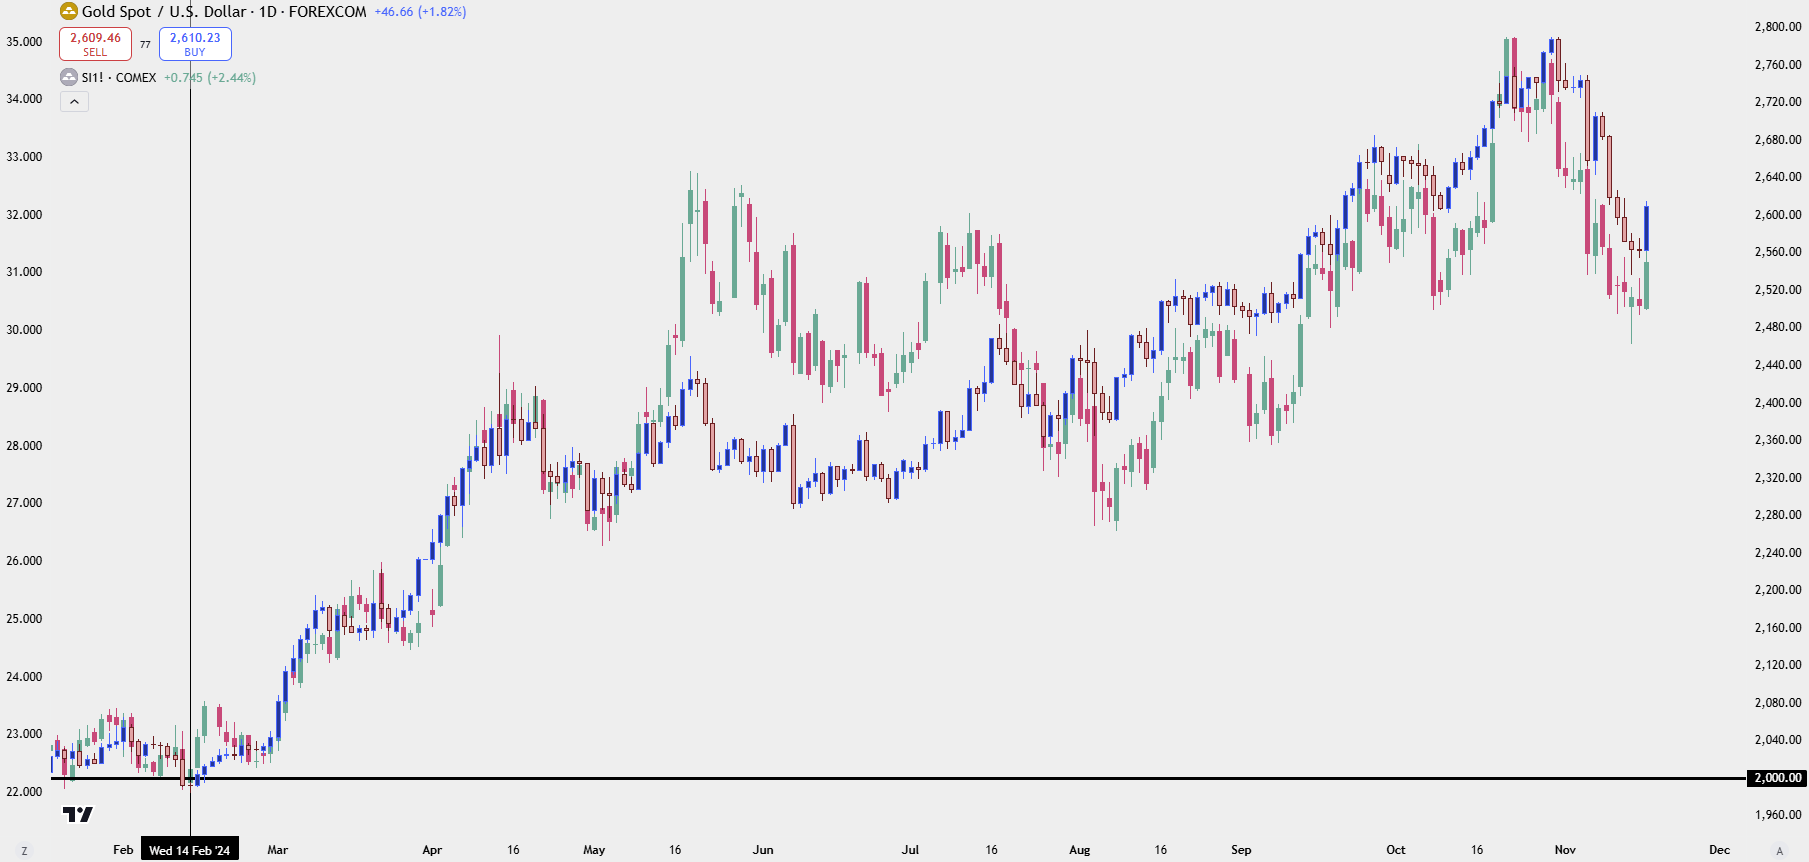This screenshot has height=862, width=1809.
Task: Click the 2,000.00 price label on the axis
Action: pyautogui.click(x=1777, y=778)
